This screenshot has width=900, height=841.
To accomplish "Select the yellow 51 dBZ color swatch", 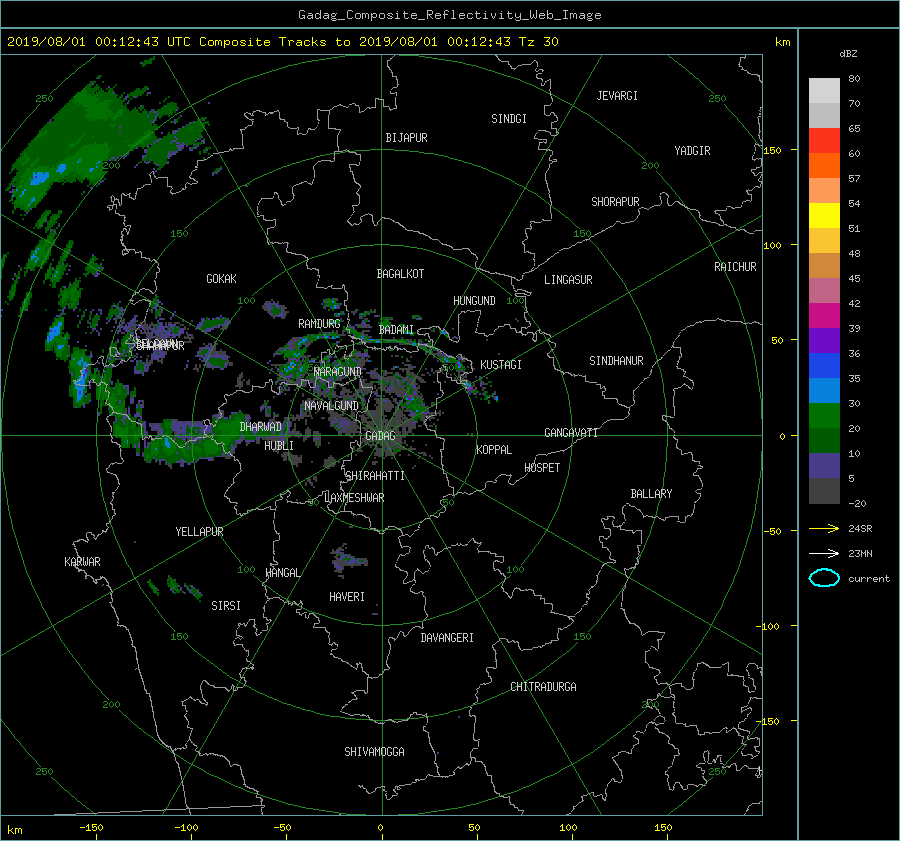I will tap(824, 215).
